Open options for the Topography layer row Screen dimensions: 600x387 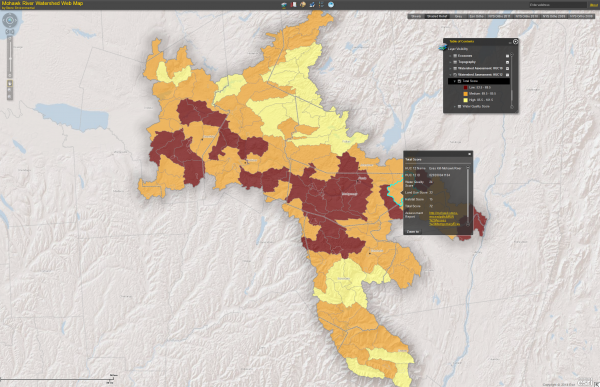(x=507, y=62)
